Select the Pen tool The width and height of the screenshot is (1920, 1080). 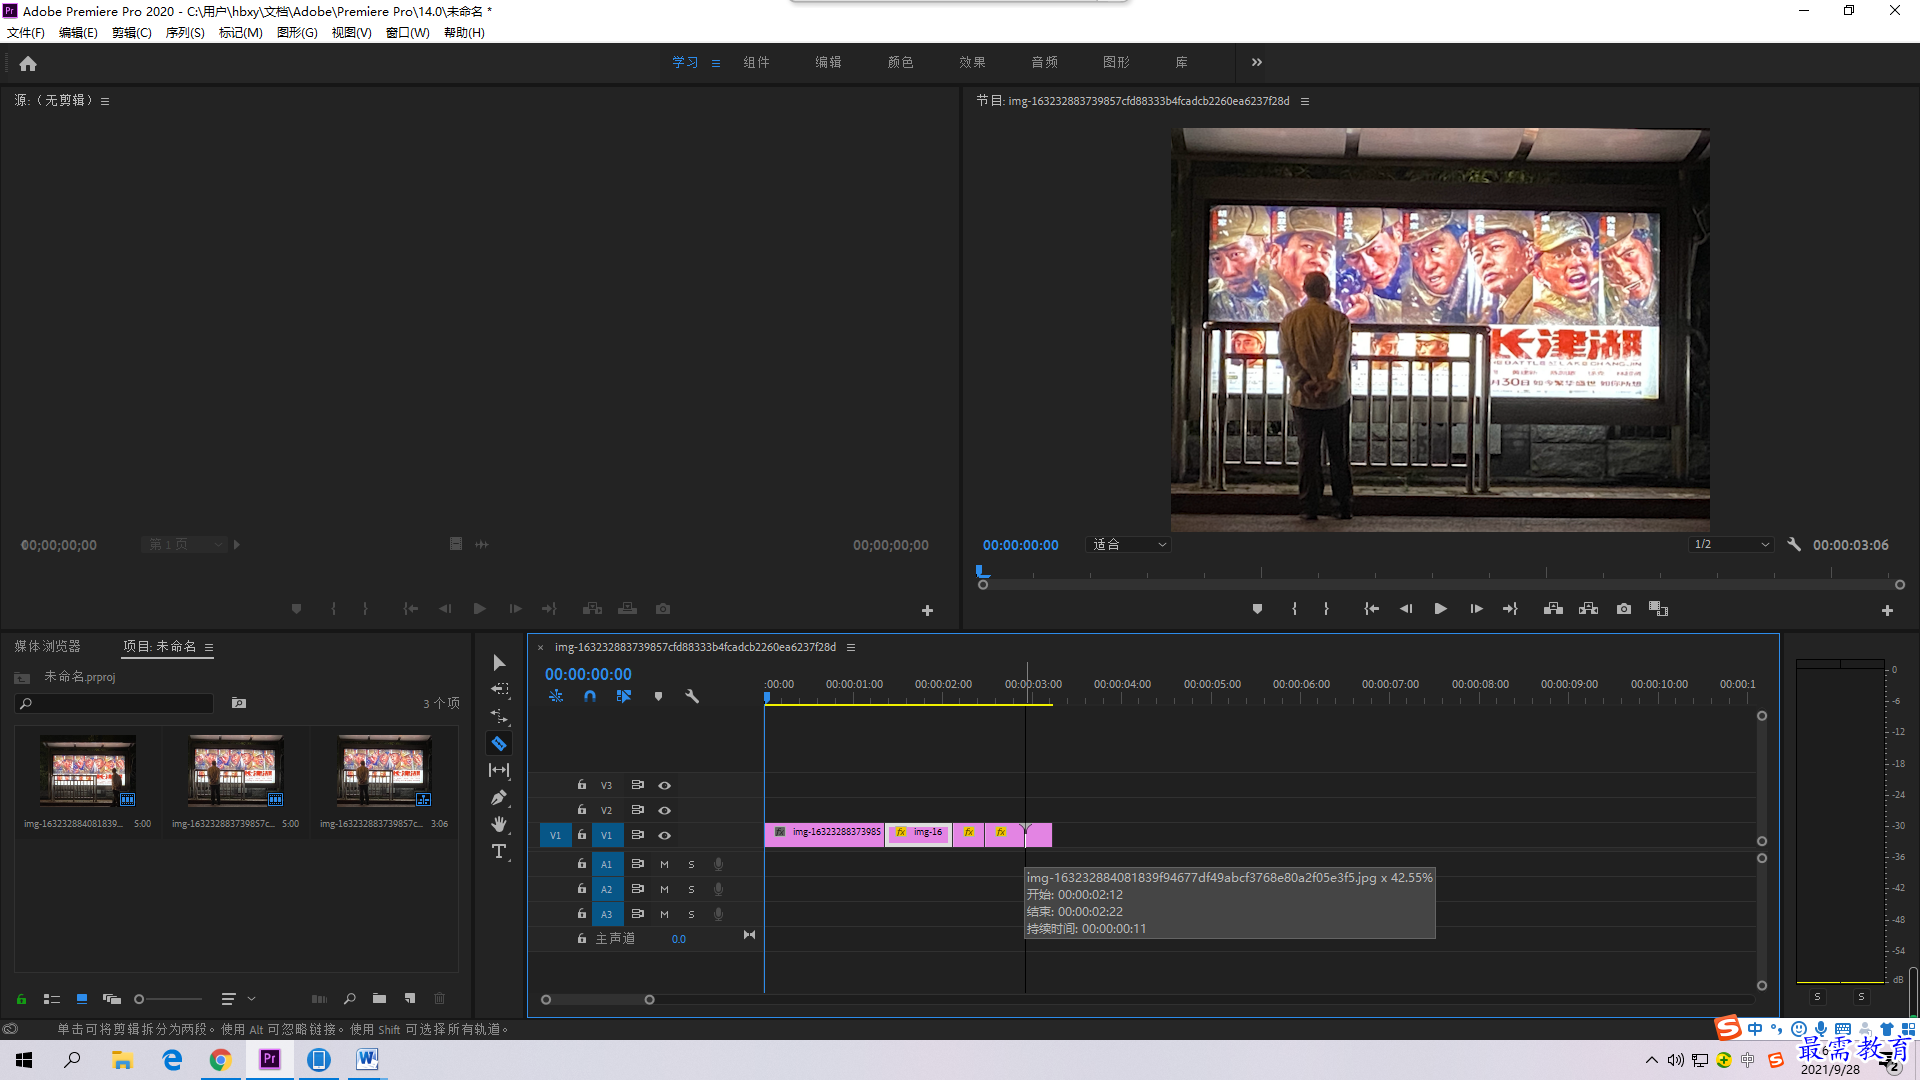pyautogui.click(x=499, y=797)
